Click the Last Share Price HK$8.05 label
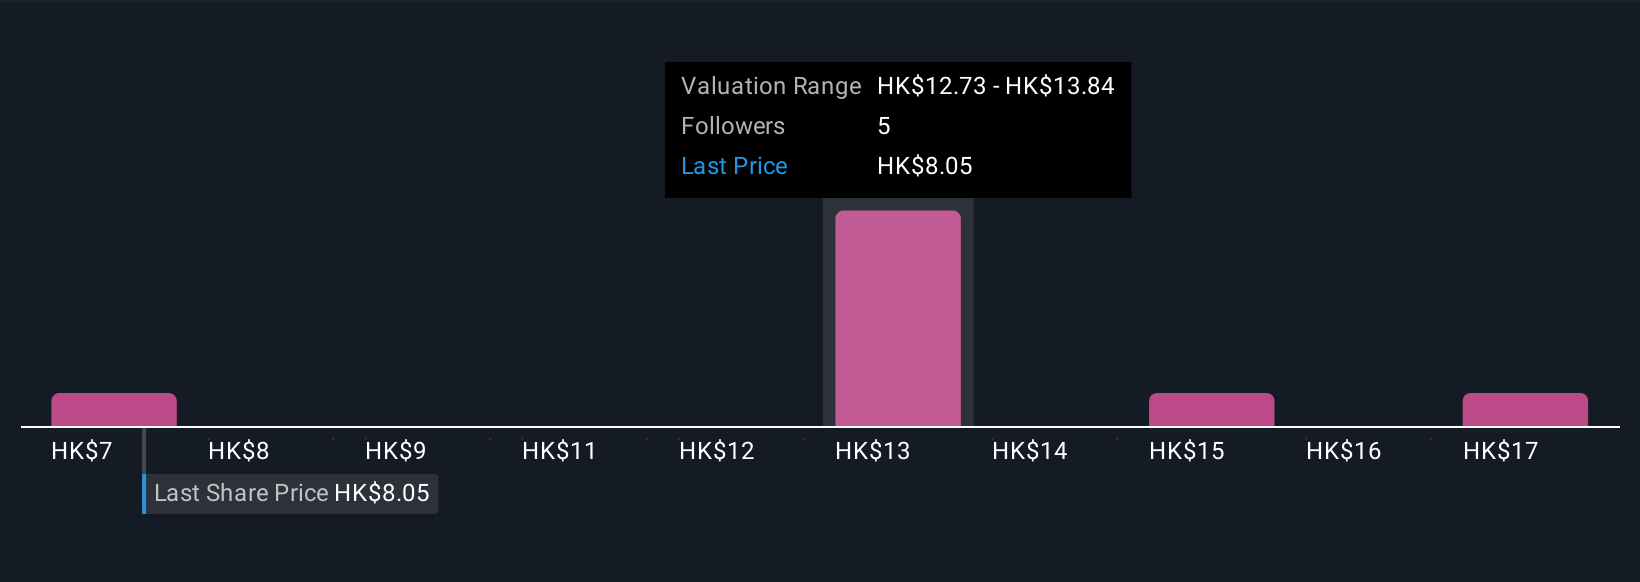 (291, 493)
